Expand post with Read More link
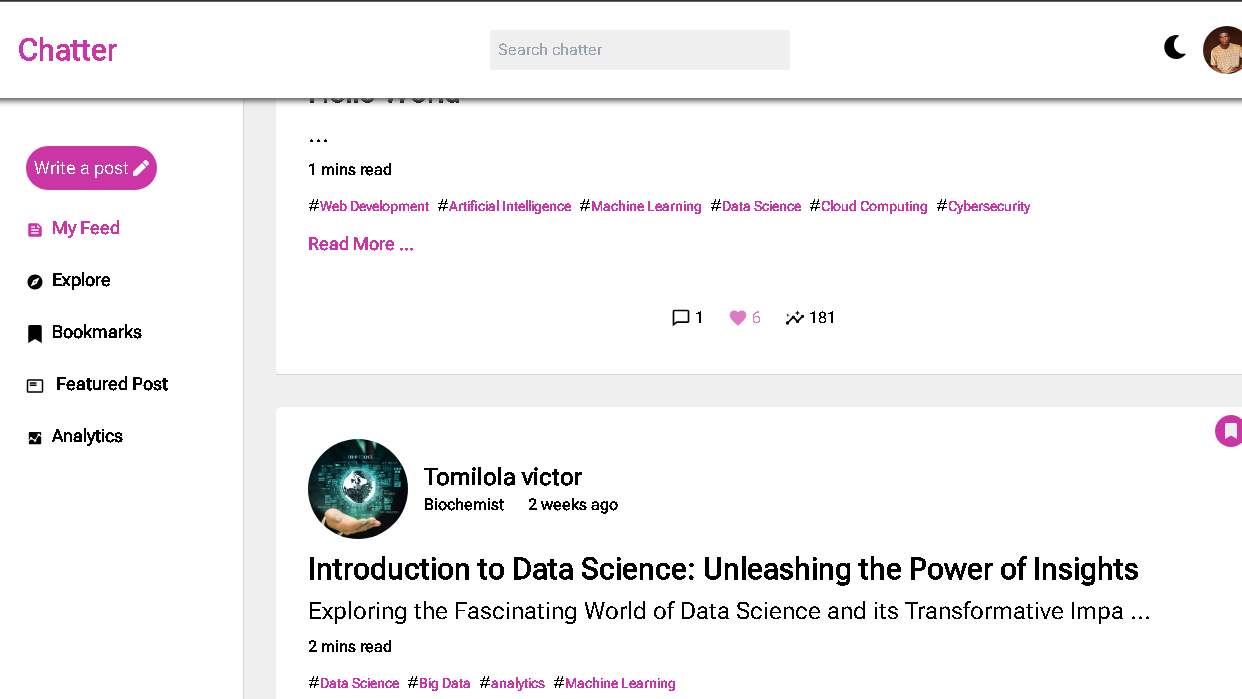1242x699 pixels. (x=360, y=244)
